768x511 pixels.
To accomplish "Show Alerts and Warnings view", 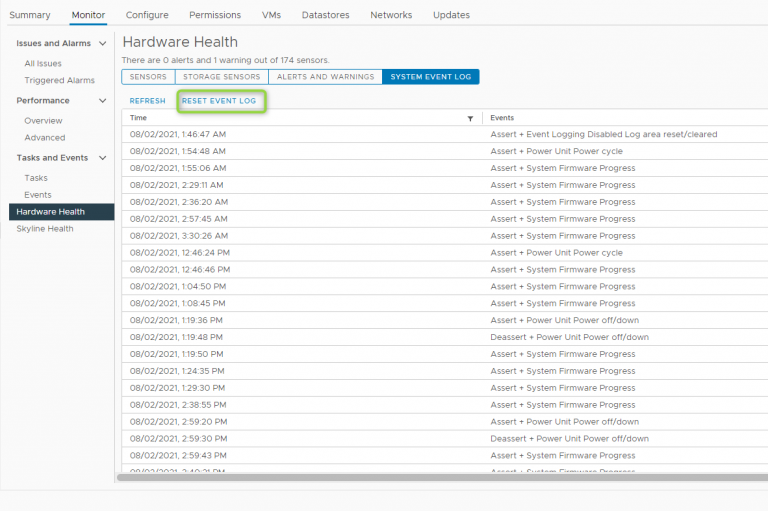I will pyautogui.click(x=325, y=77).
